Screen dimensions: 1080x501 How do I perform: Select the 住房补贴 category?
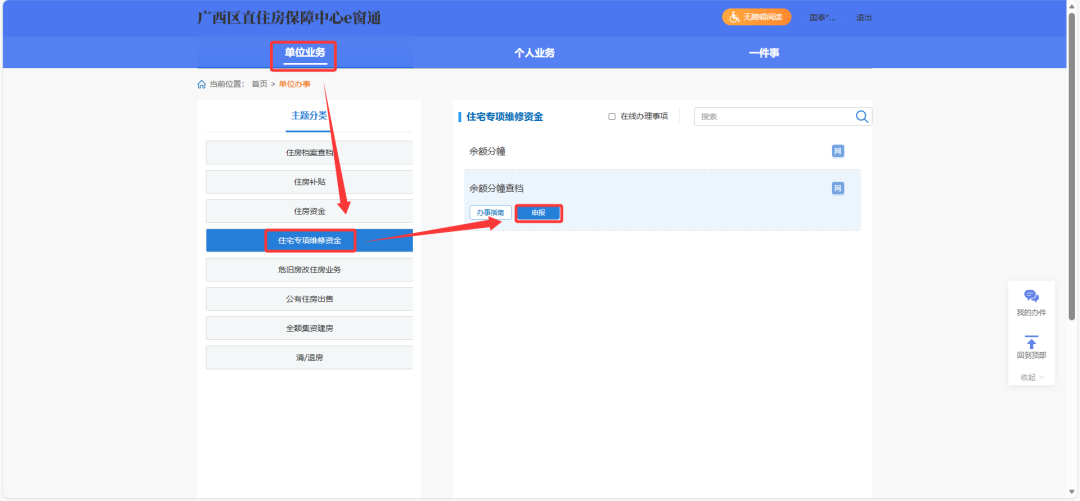tap(309, 182)
